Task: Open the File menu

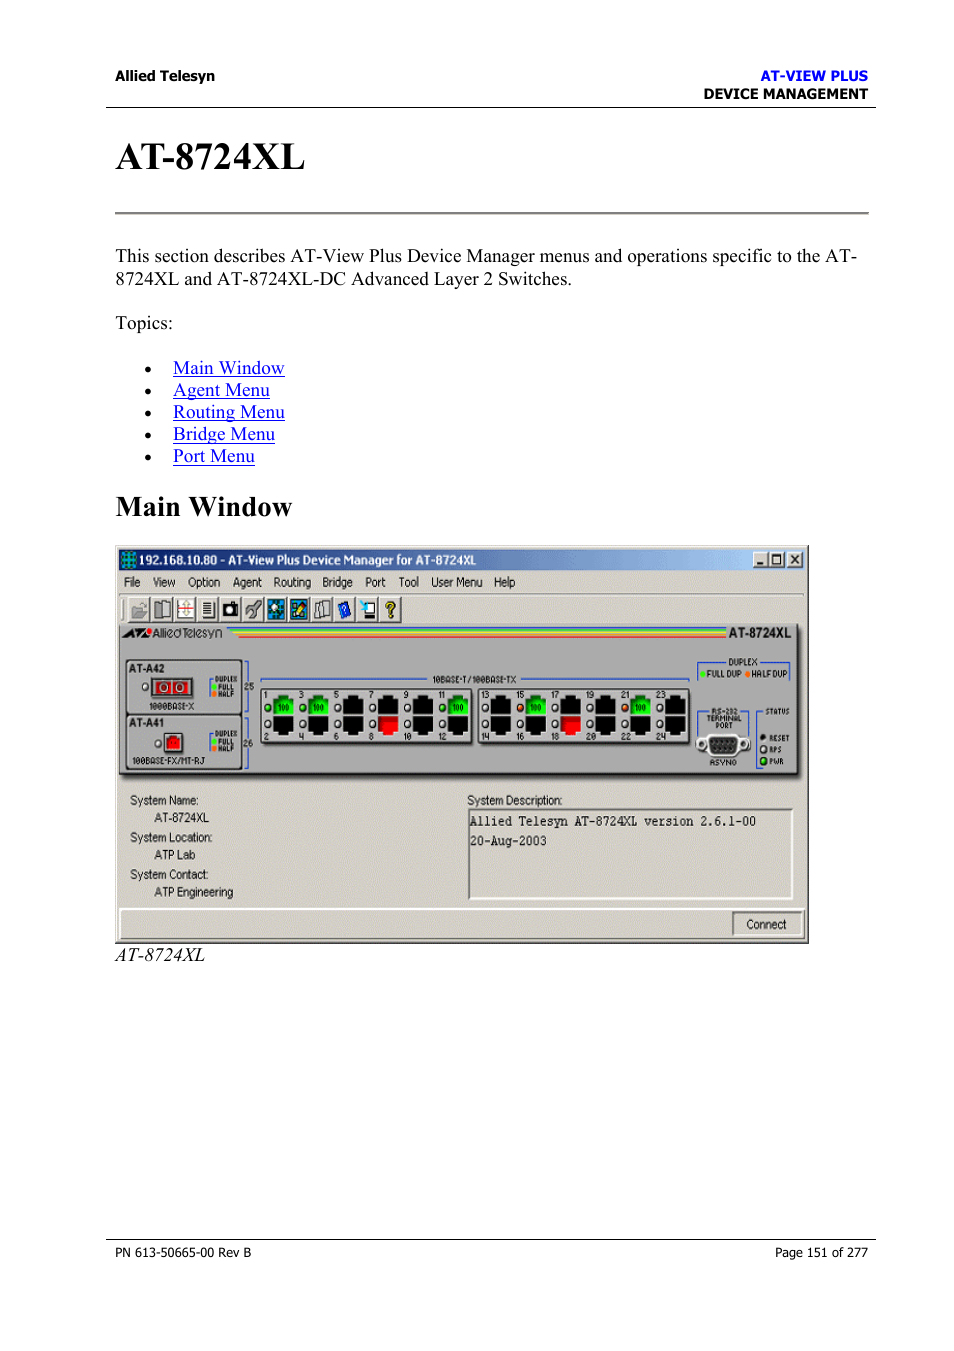Action: (132, 582)
